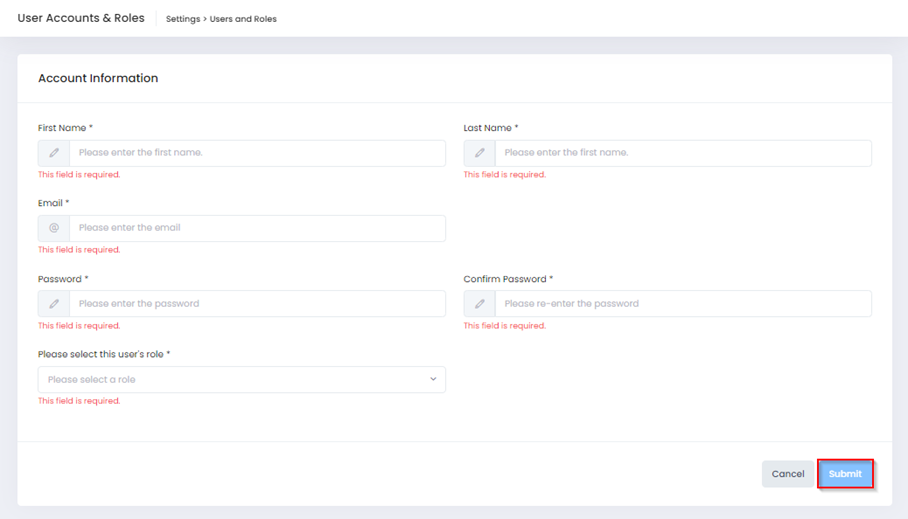Click the 'Please select this user's role' label
The width and height of the screenshot is (908, 519).
[103, 354]
